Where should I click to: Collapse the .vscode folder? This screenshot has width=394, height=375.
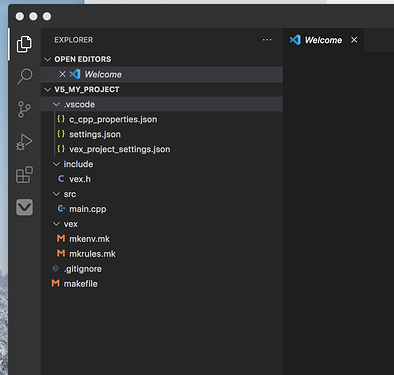tap(56, 104)
